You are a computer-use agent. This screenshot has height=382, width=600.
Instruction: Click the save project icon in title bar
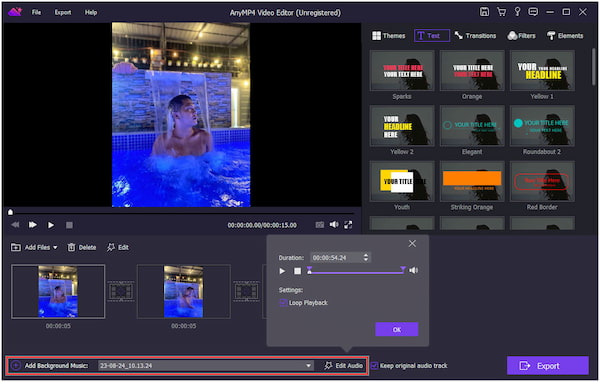point(484,12)
